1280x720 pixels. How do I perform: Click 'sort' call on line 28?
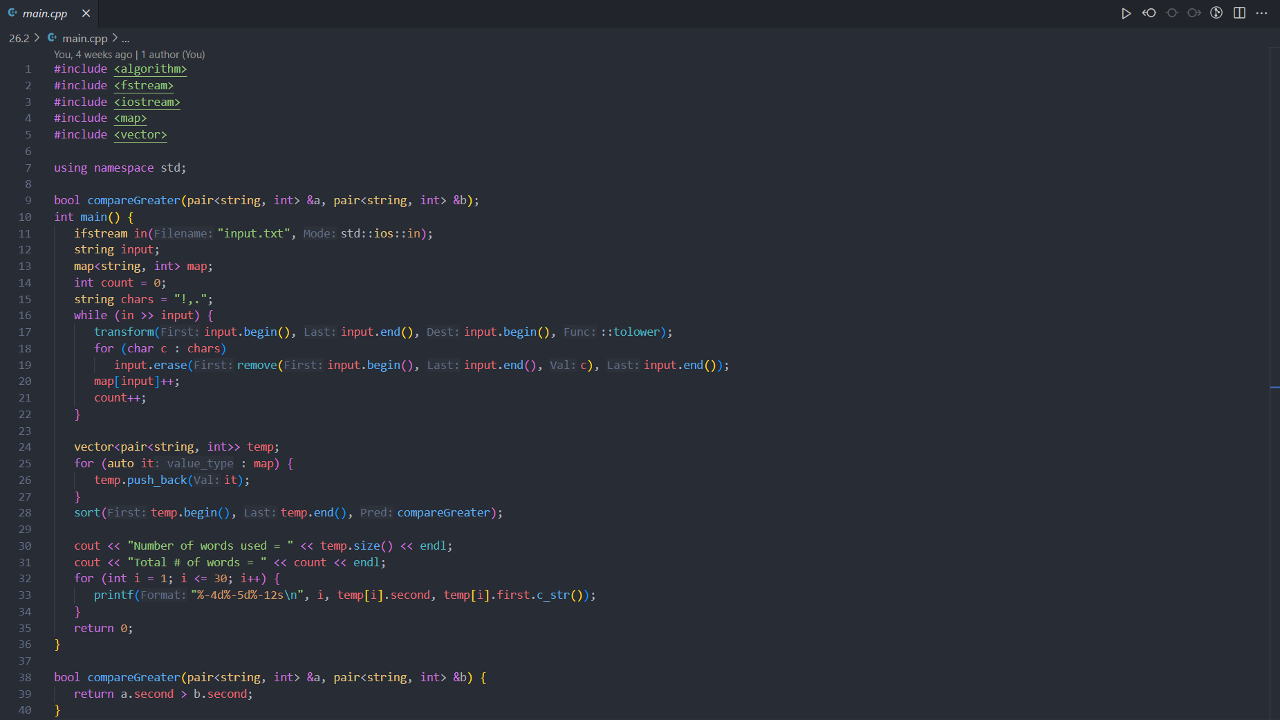[87, 512]
